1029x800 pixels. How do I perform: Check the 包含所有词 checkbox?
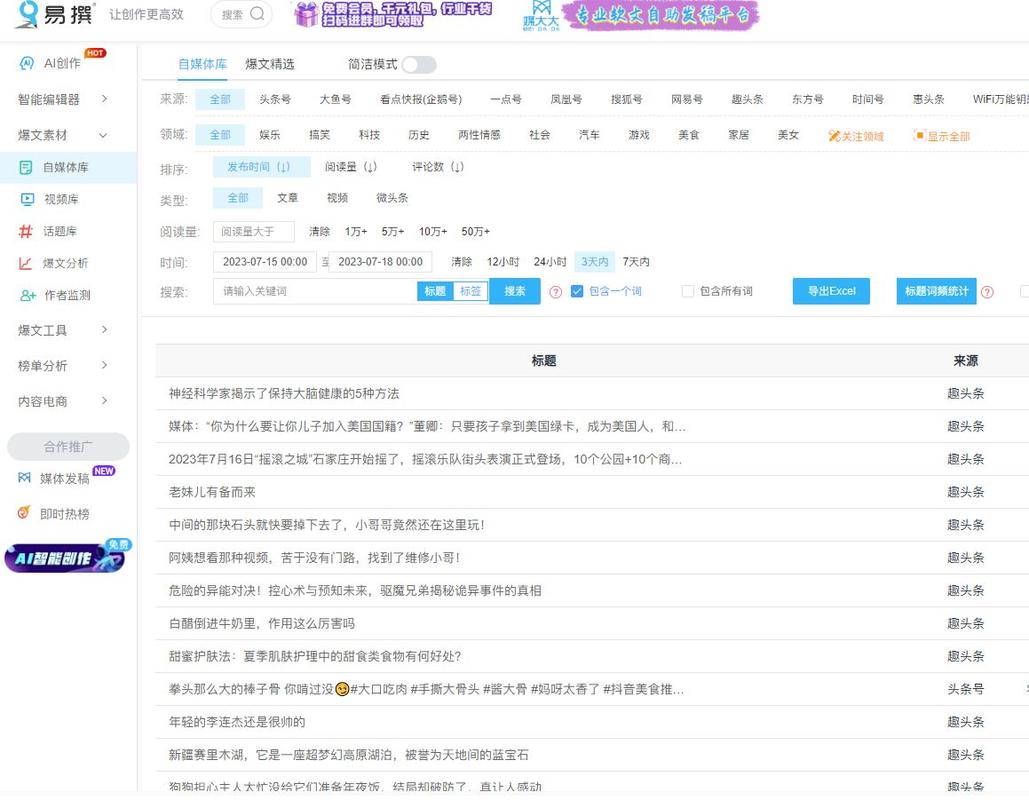click(688, 291)
